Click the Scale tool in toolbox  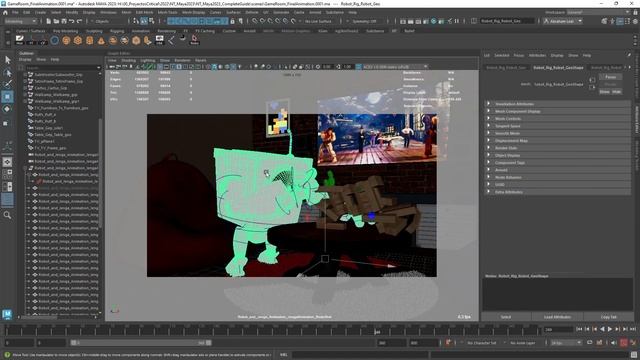(6, 123)
